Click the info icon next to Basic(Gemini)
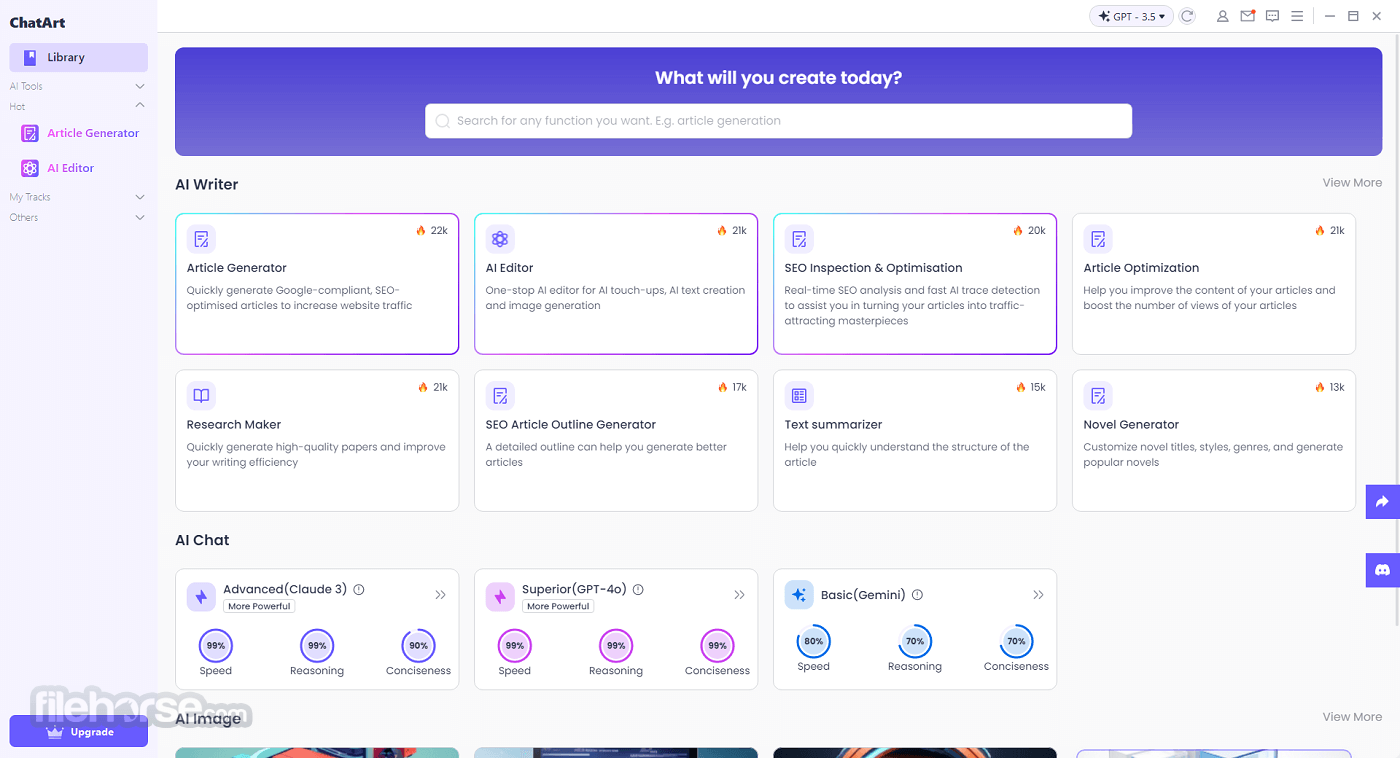Viewport: 1400px width, 758px height. (917, 595)
